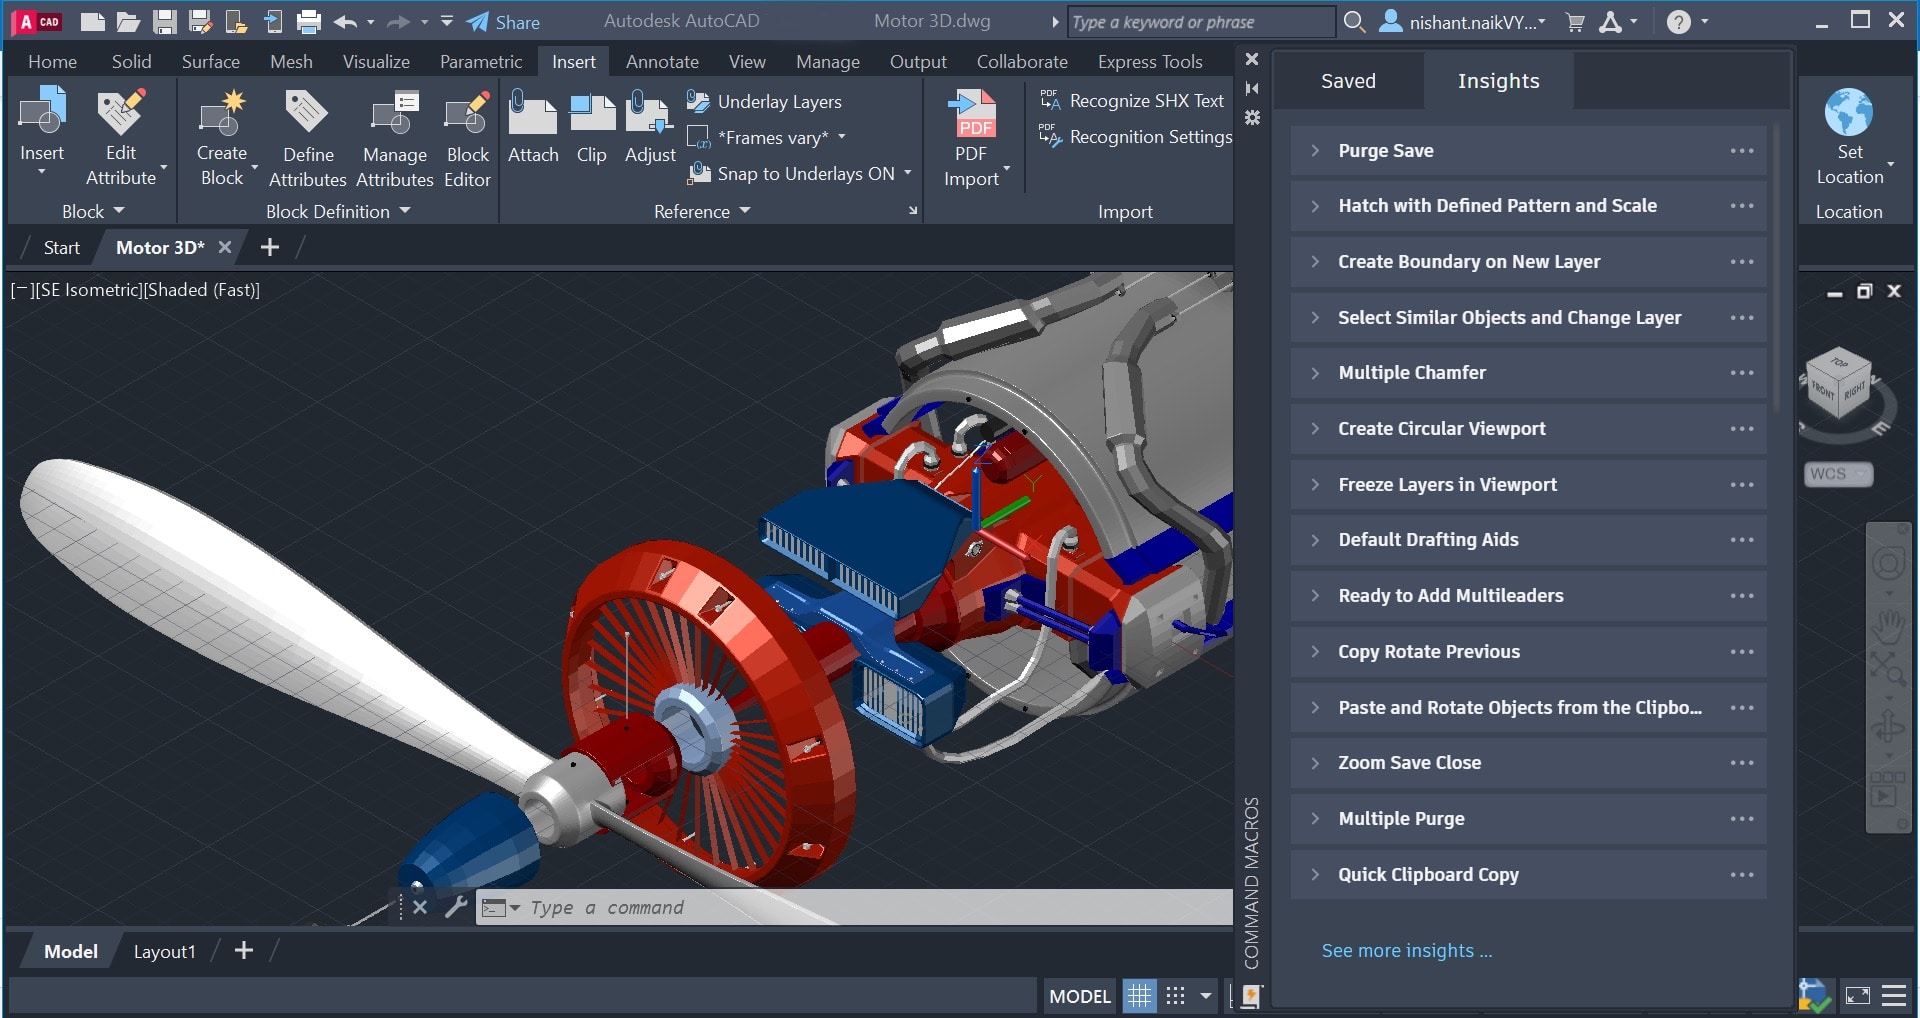Expand the Purge Save macro insight

(x=1315, y=151)
